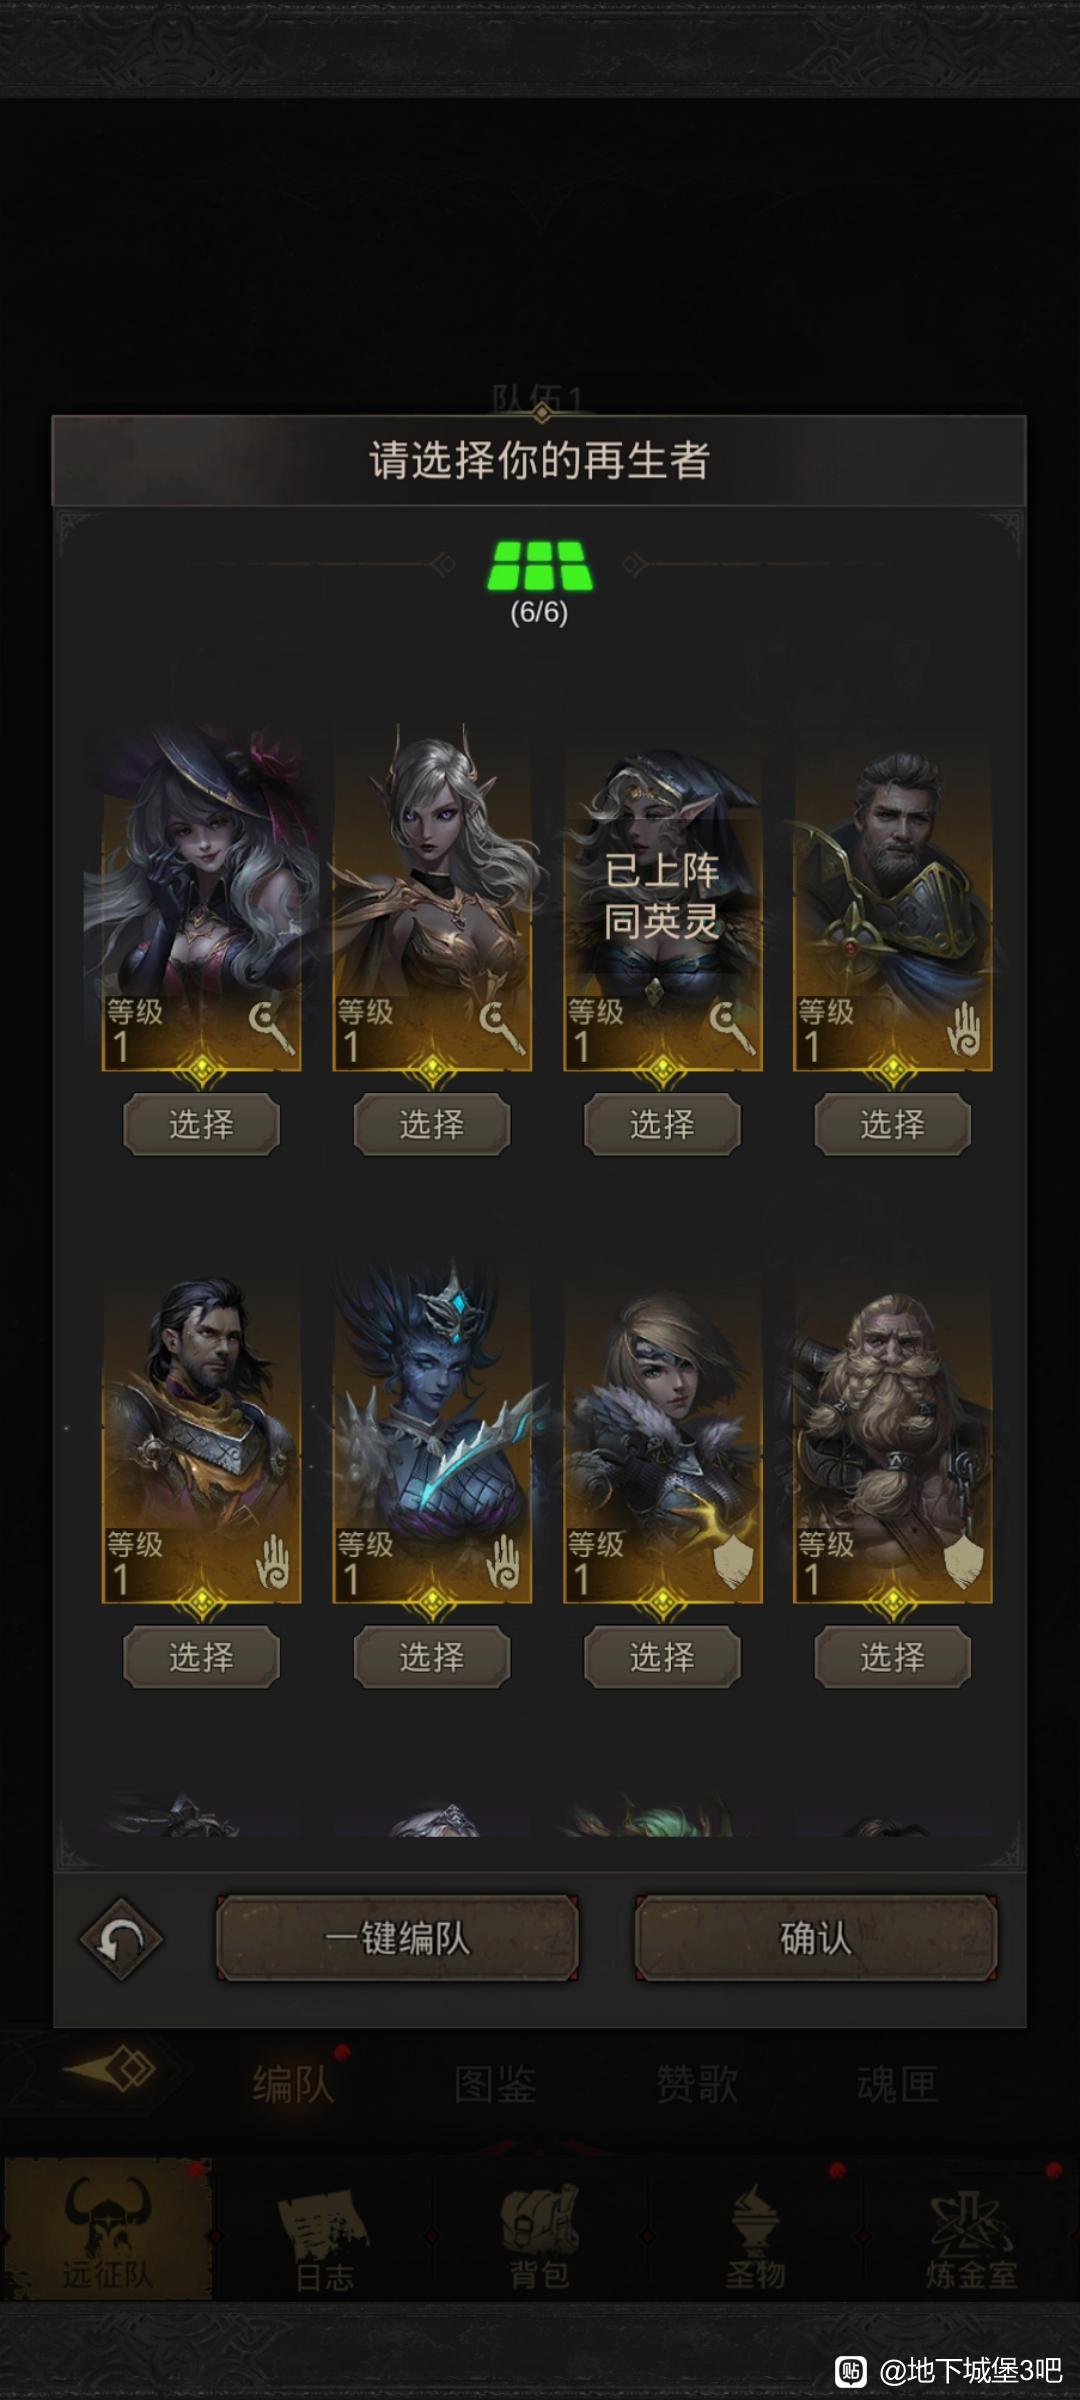Open the 圣物 relic icon
The height and width of the screenshot is (2400, 1080).
[x=756, y=2230]
